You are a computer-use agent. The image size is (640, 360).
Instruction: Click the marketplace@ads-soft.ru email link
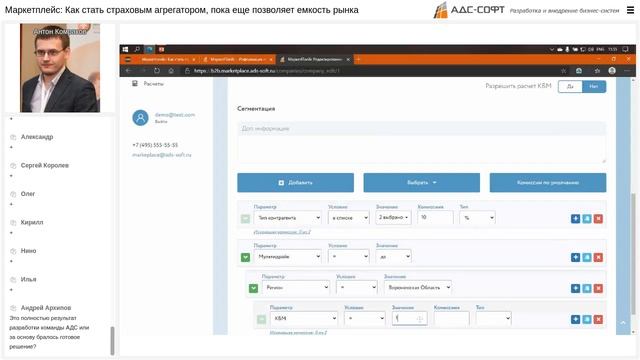[162, 155]
